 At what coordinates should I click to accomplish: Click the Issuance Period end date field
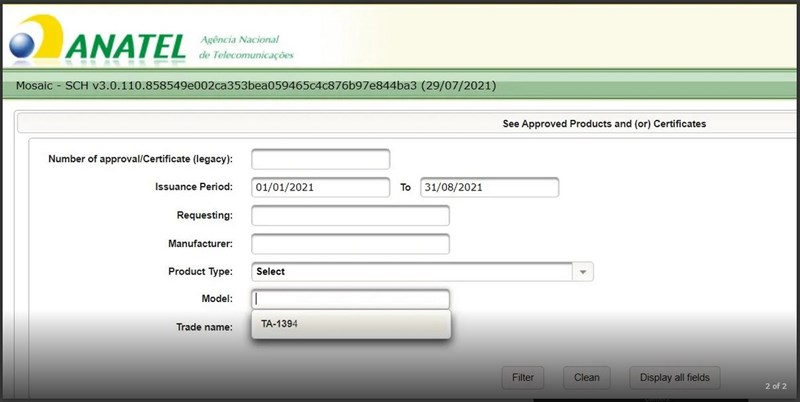(x=489, y=187)
